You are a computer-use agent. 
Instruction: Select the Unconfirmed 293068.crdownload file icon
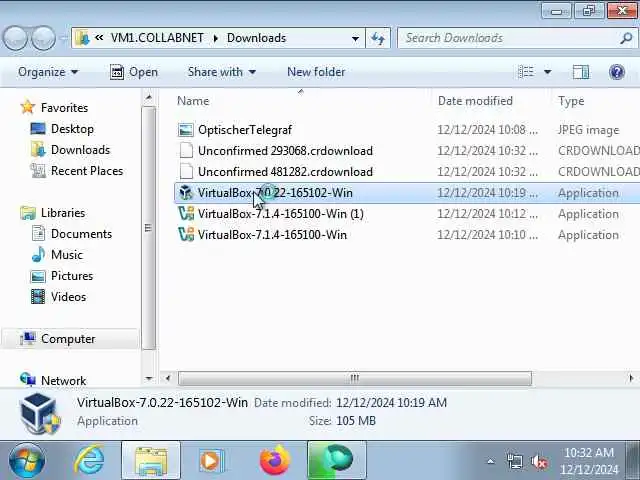click(186, 151)
